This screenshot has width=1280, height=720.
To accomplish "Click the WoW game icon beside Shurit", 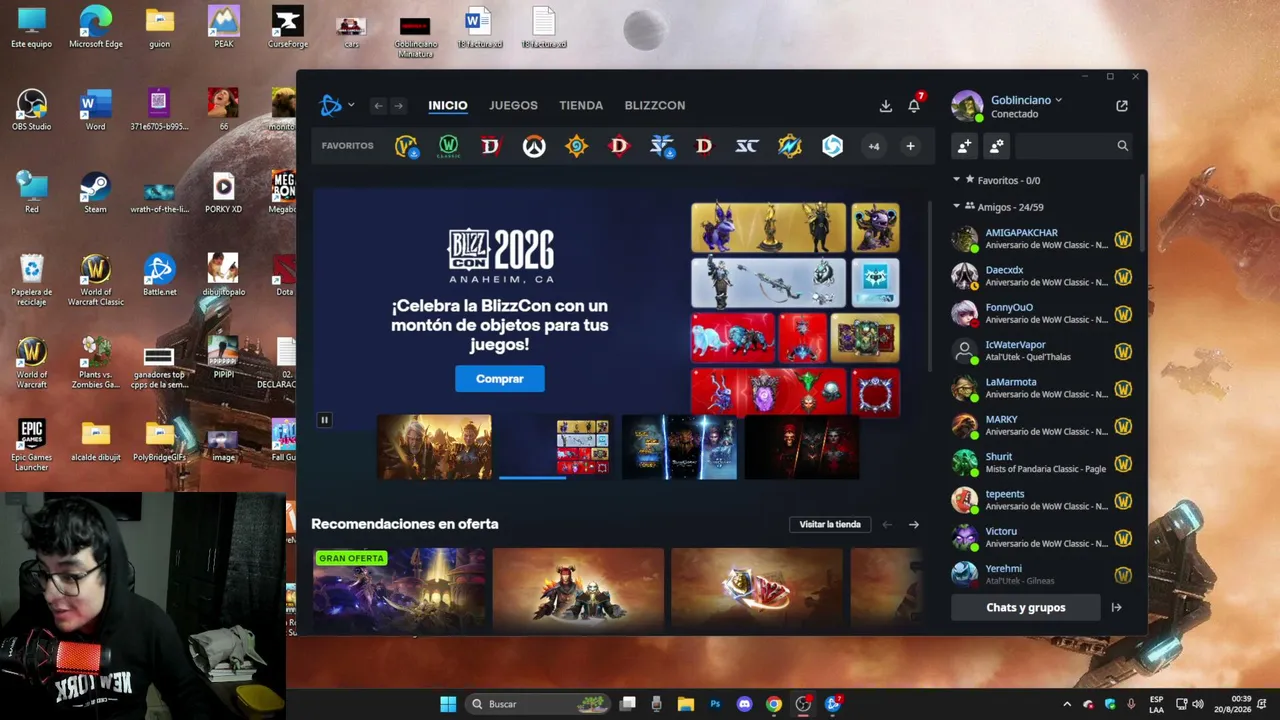I will pyautogui.click(x=1123, y=464).
